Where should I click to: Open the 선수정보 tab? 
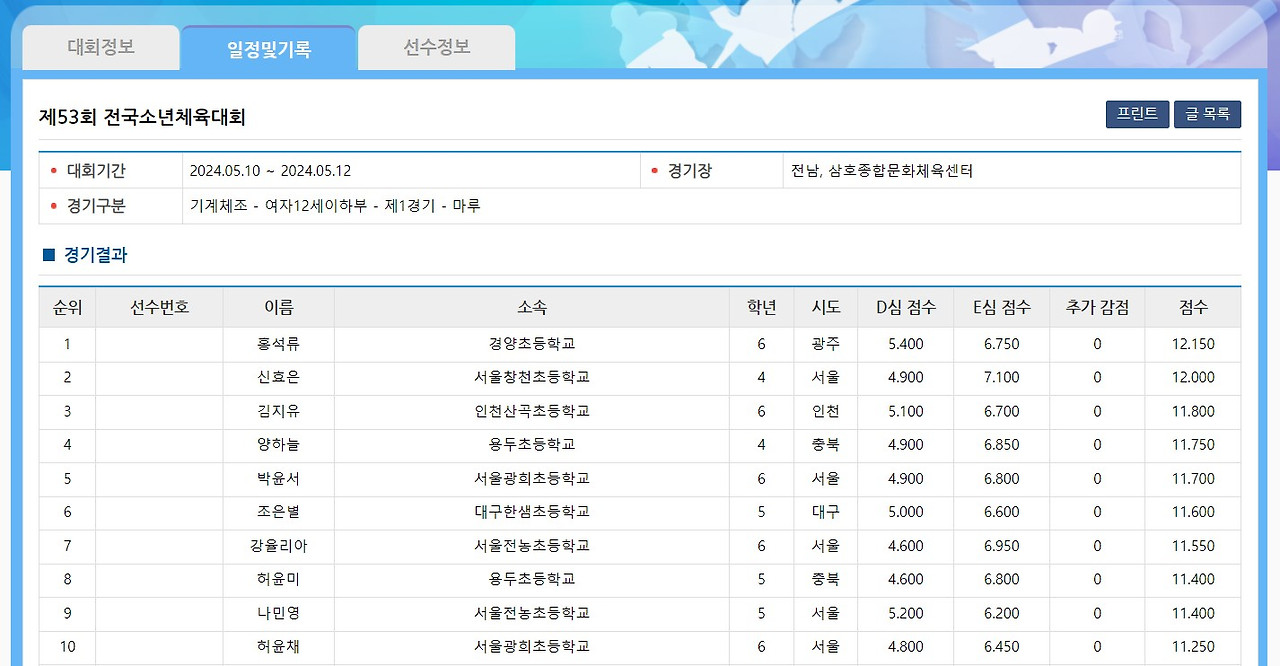[x=435, y=46]
